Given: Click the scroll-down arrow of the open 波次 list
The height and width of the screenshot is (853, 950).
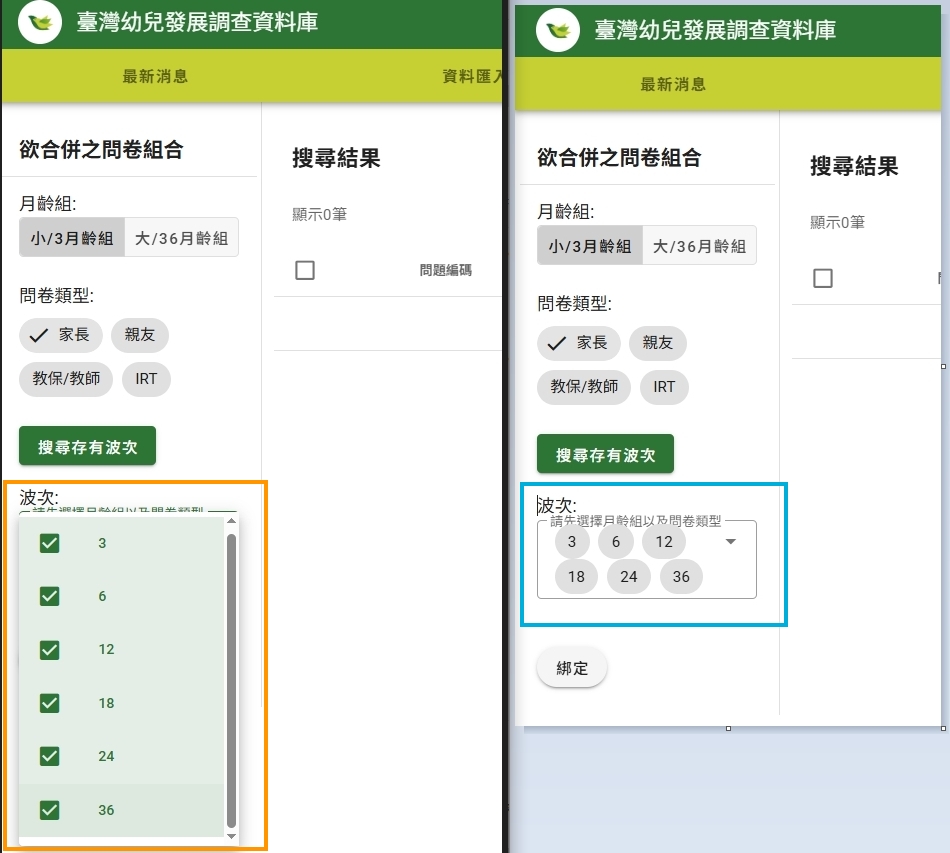Looking at the screenshot, I should coord(232,836).
